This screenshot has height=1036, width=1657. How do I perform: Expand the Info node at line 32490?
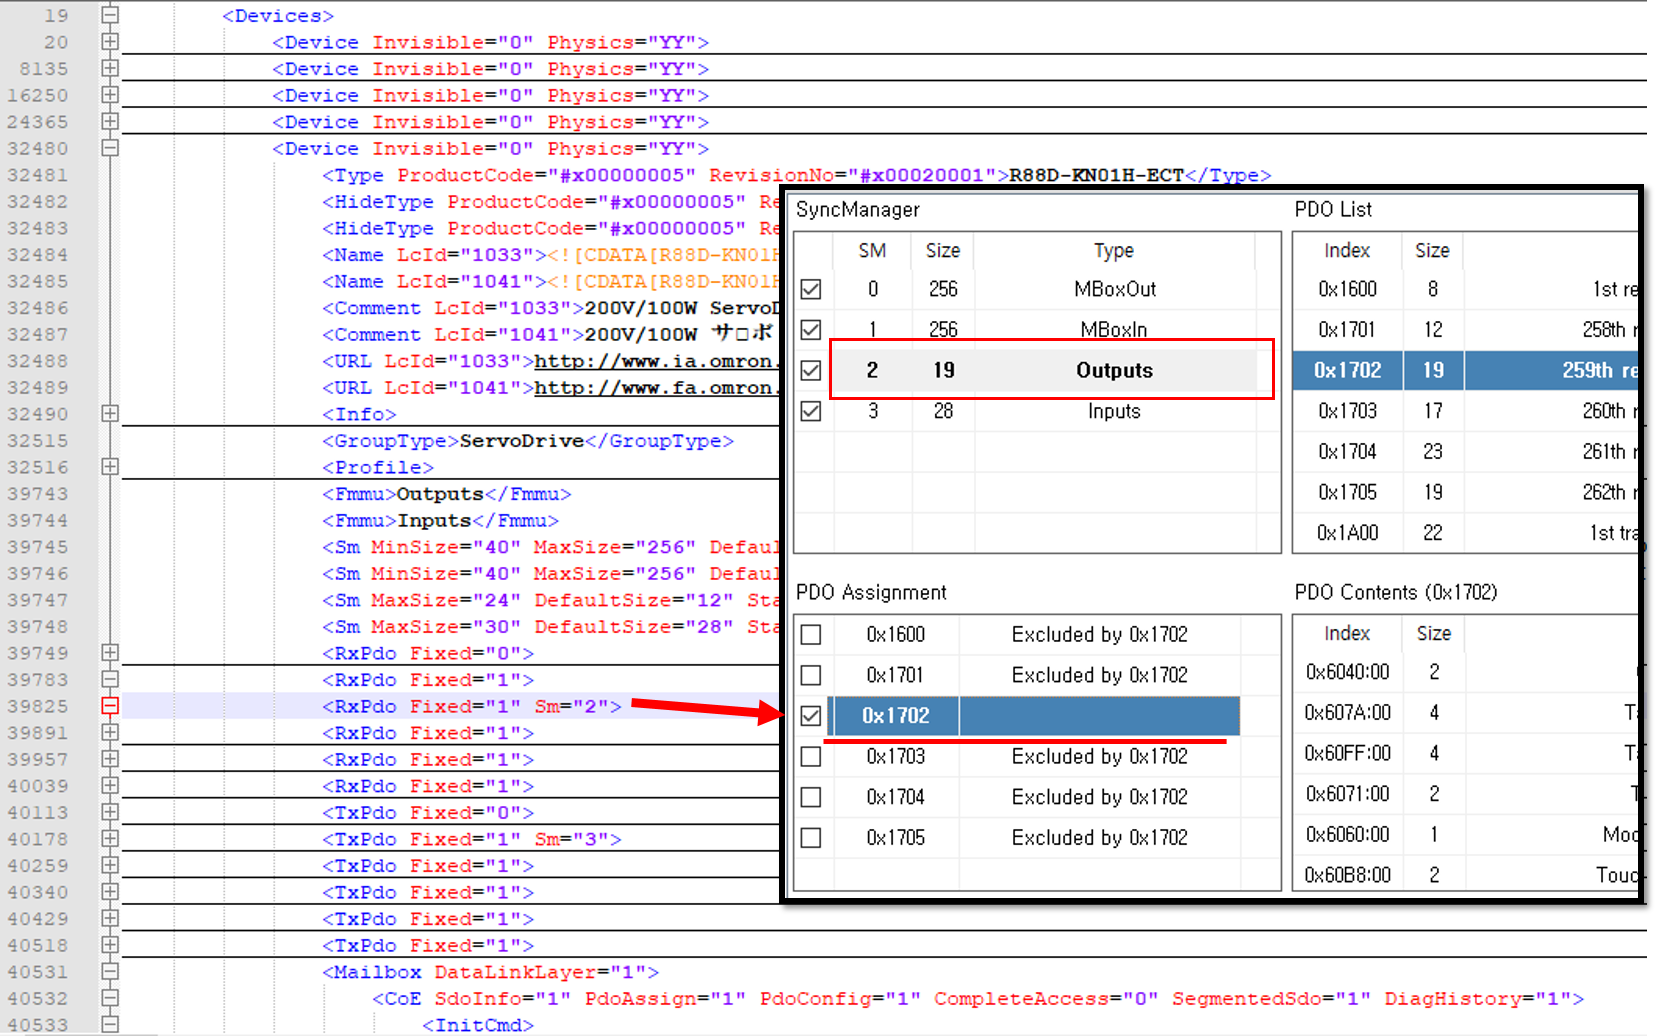pos(110,413)
